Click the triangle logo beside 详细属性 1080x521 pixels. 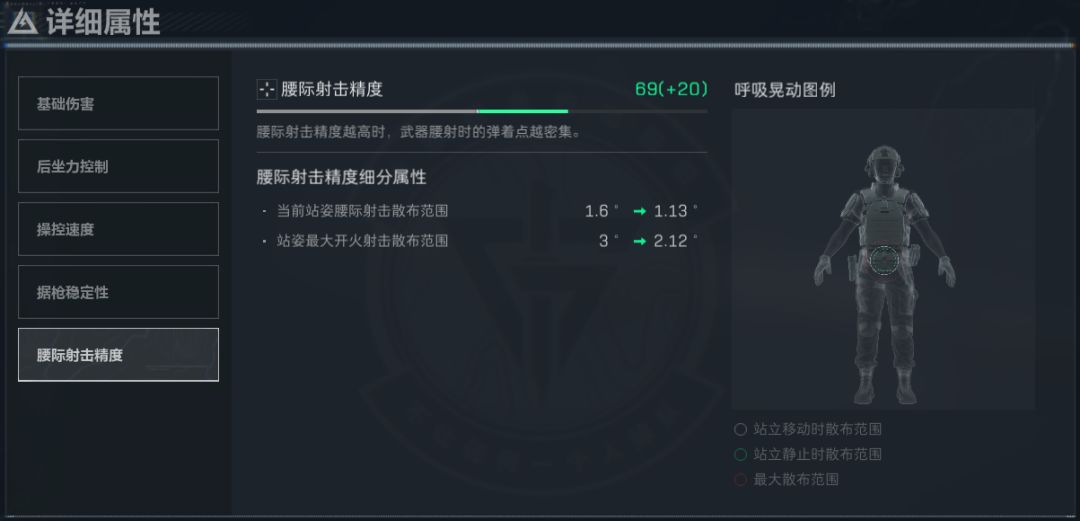pos(24,22)
